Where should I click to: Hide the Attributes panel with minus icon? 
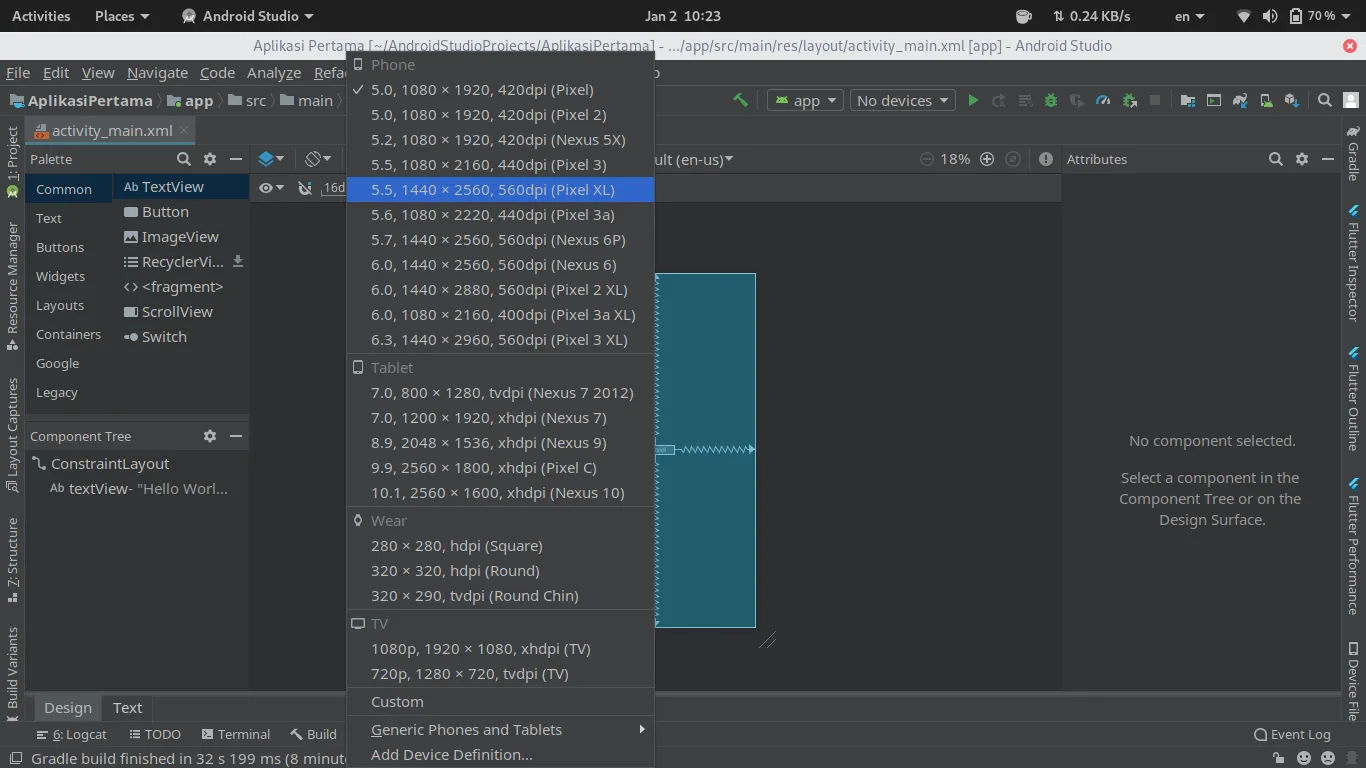tap(1328, 159)
